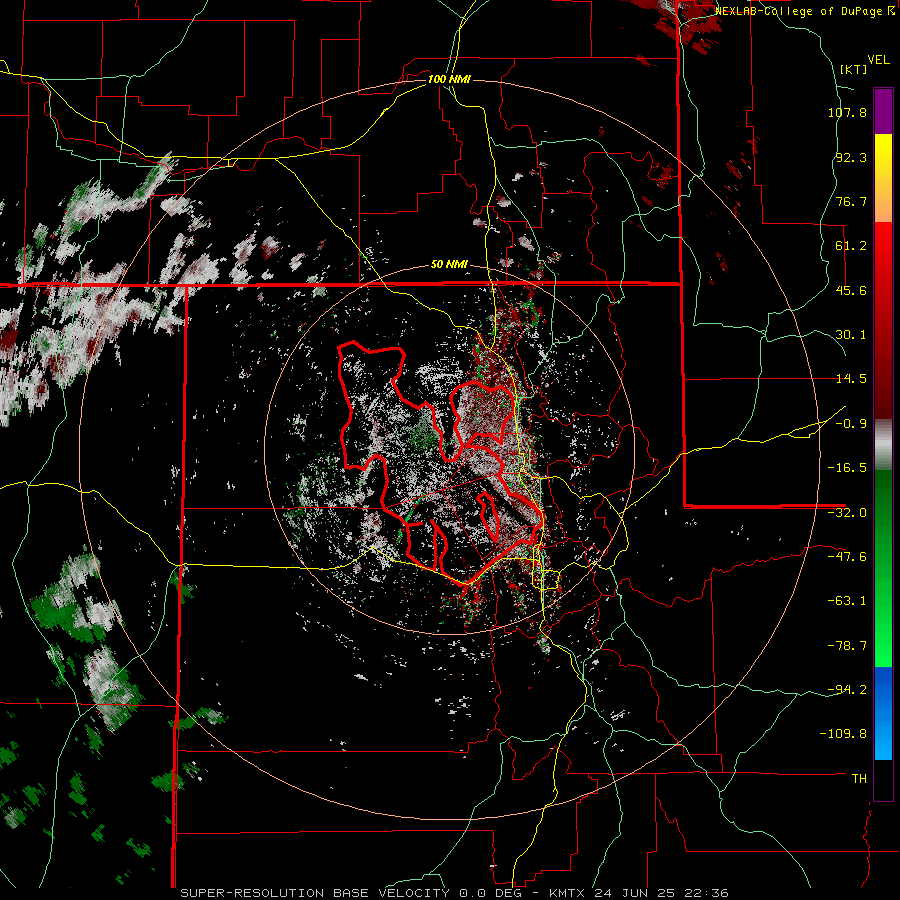Click the [KT] units label
The height and width of the screenshot is (900, 900).
coord(854,69)
